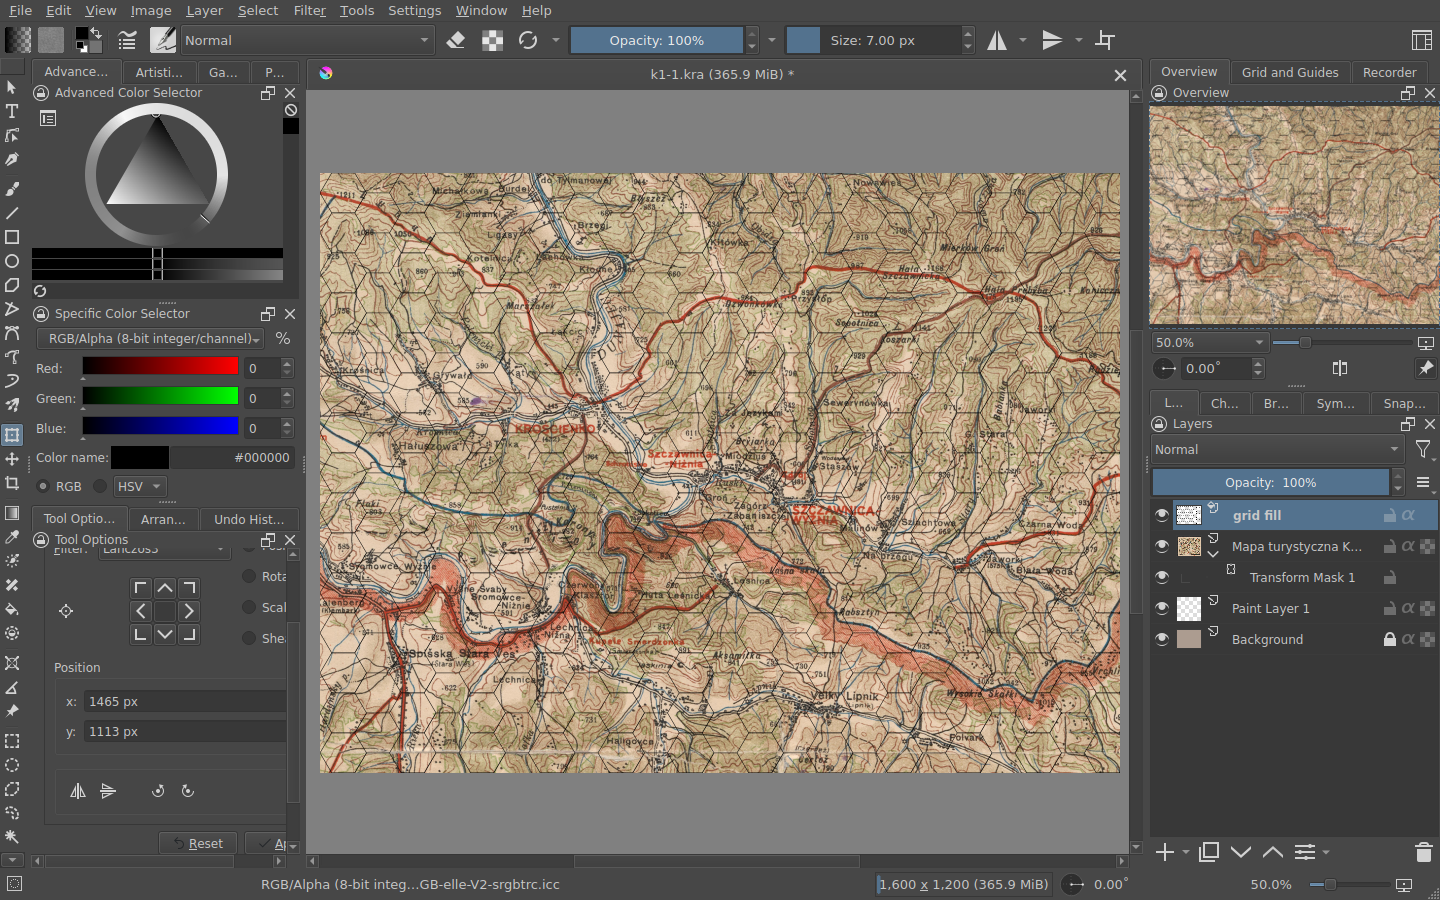Toggle Preserve Alpha checkerboard icon
Viewport: 1440px width, 900px height.
pos(492,40)
